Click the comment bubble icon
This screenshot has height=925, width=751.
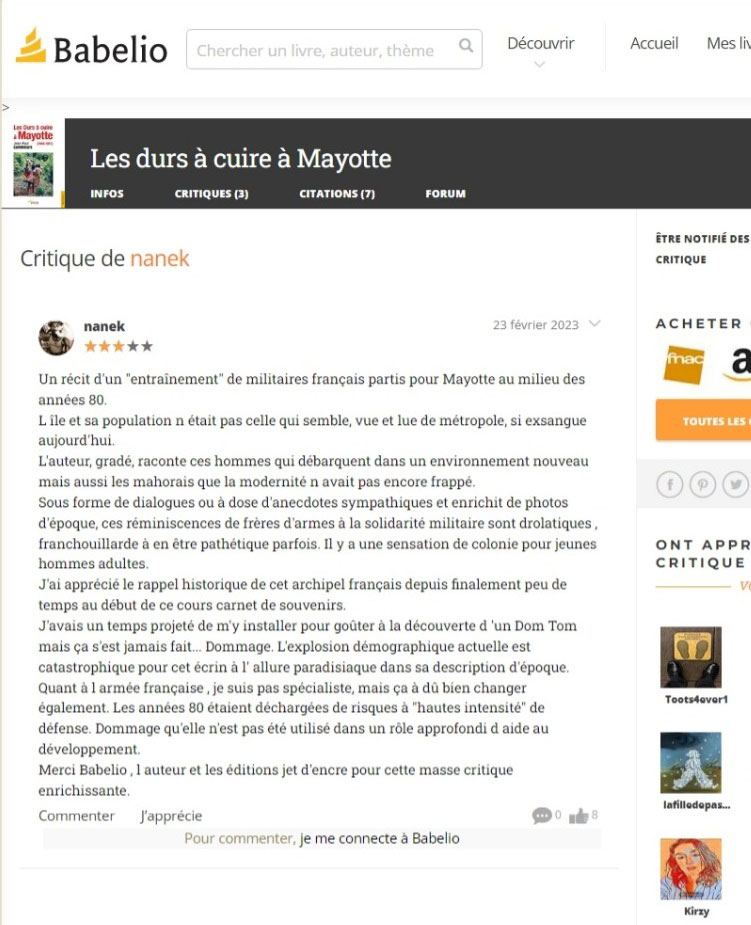541,815
